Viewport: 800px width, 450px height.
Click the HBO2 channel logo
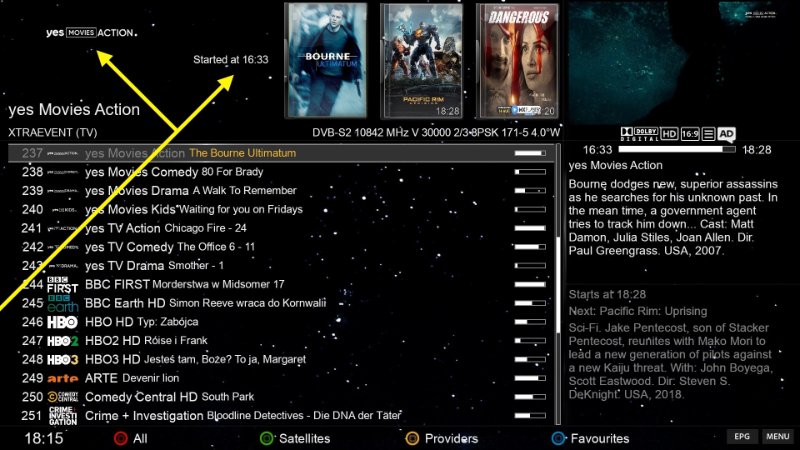point(62,341)
